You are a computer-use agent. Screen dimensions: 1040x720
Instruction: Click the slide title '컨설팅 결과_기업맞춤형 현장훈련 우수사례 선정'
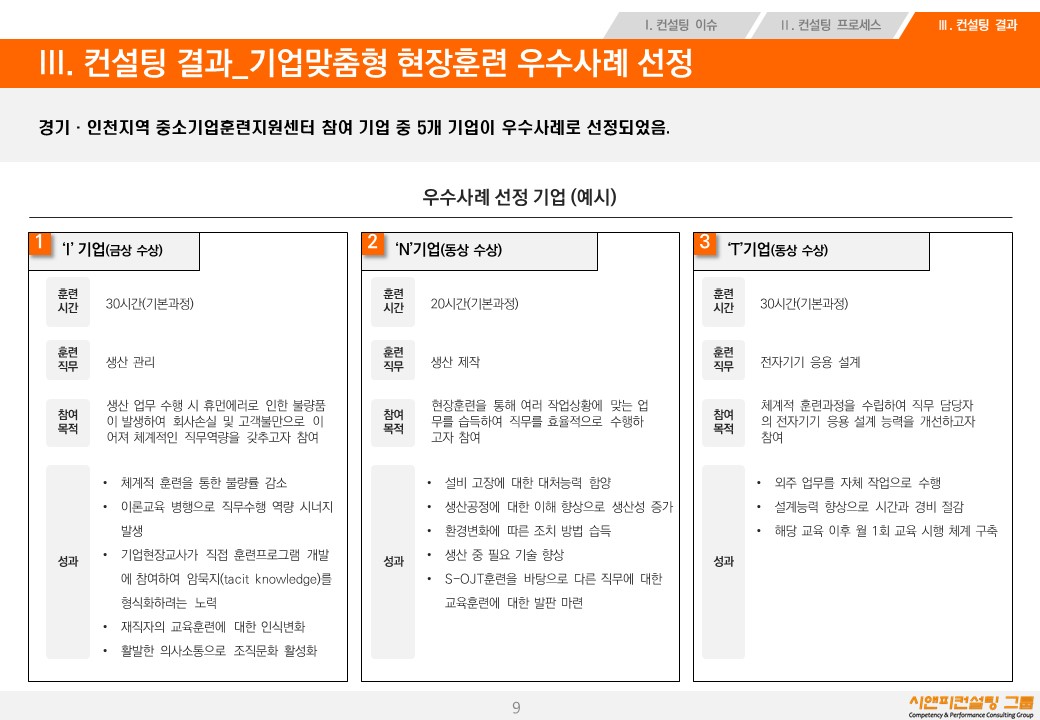coord(388,63)
